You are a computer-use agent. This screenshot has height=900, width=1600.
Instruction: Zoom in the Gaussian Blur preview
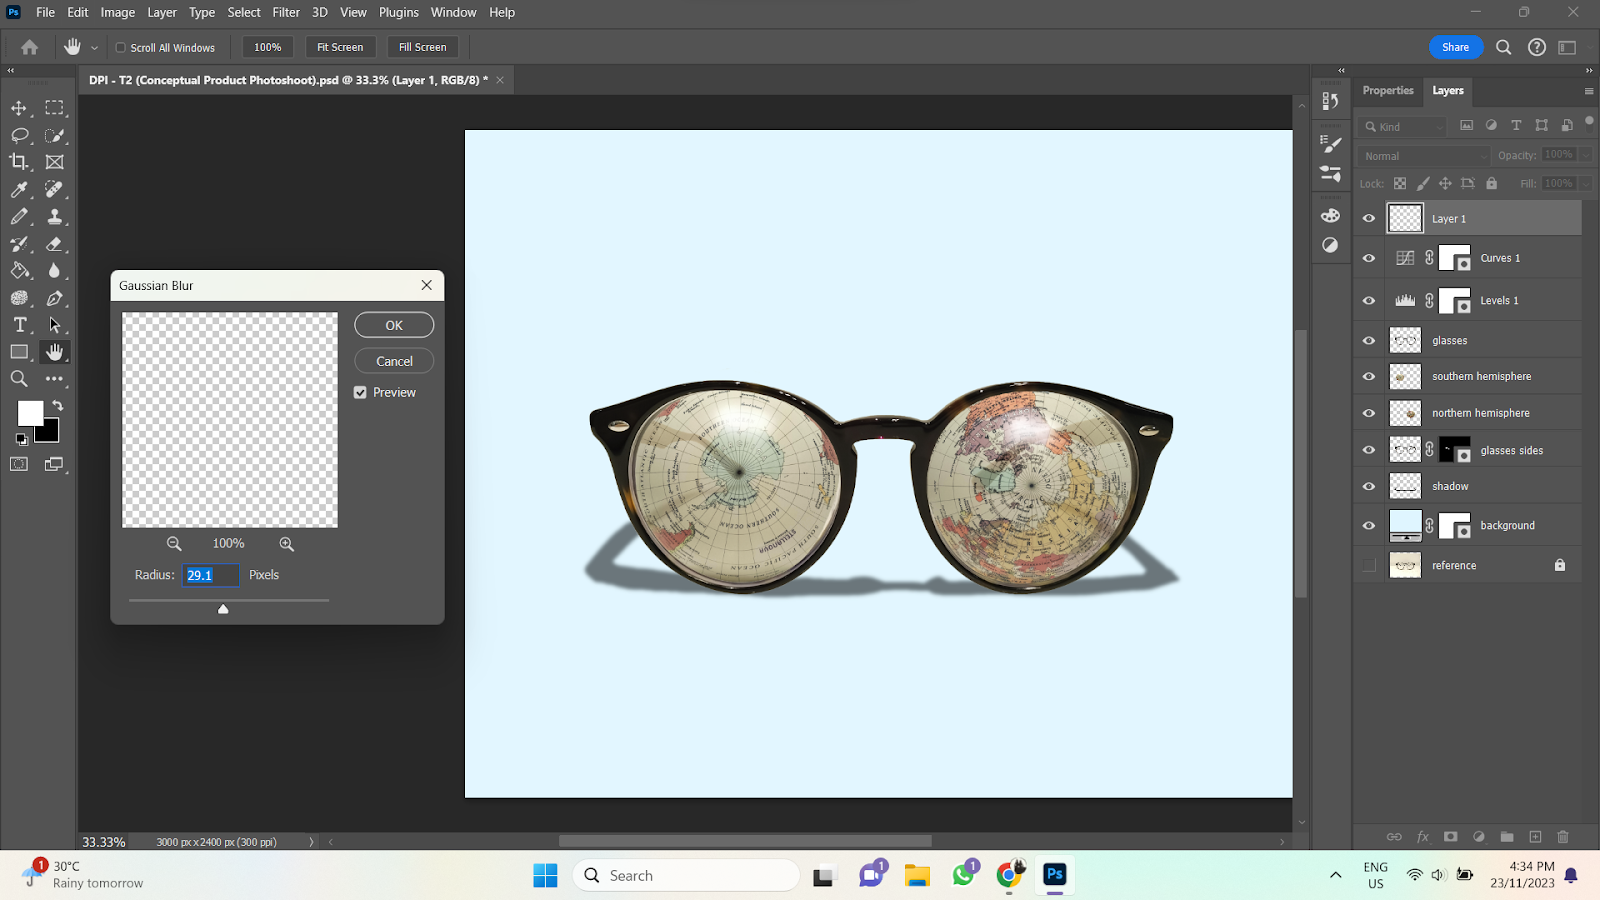point(287,544)
